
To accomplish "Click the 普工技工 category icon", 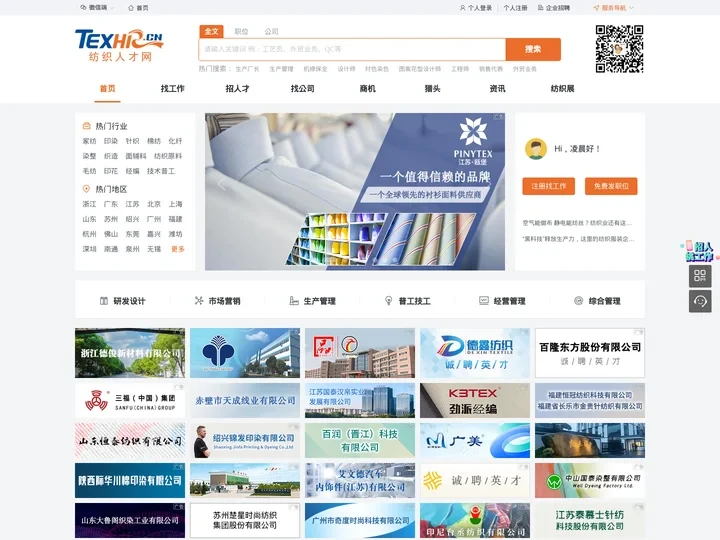I will click(x=388, y=300).
